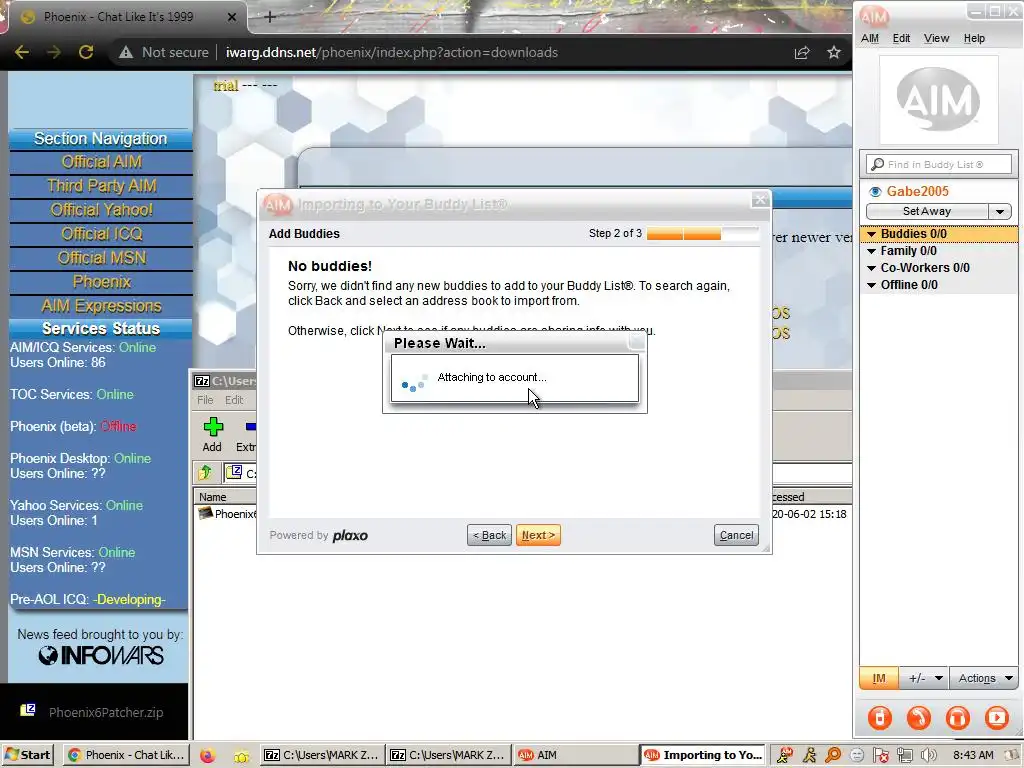This screenshot has height=768, width=1024.
Task: Click the magnifier icon in system tray
Action: tap(833, 755)
